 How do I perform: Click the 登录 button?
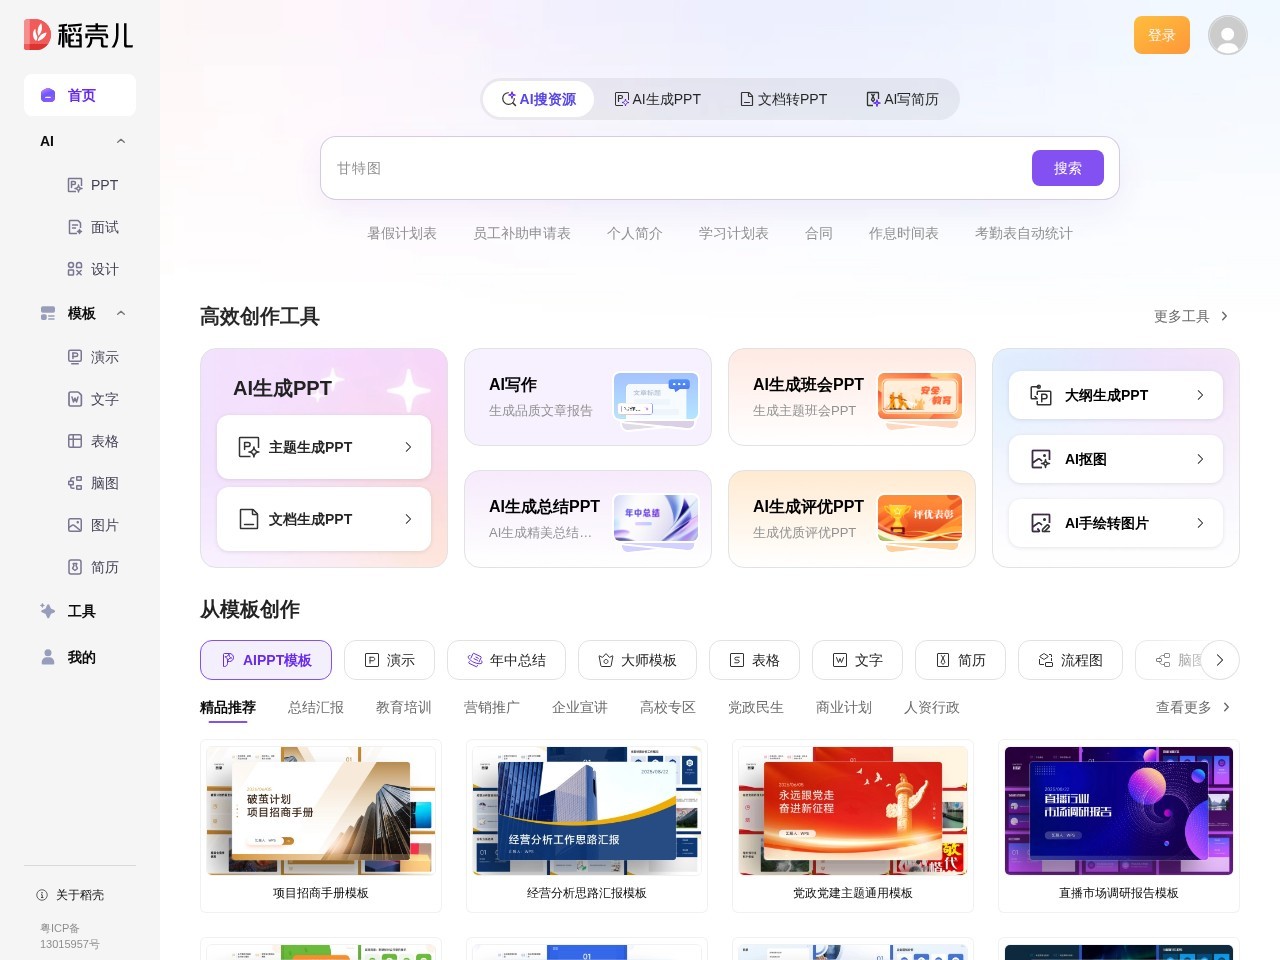[x=1162, y=35]
